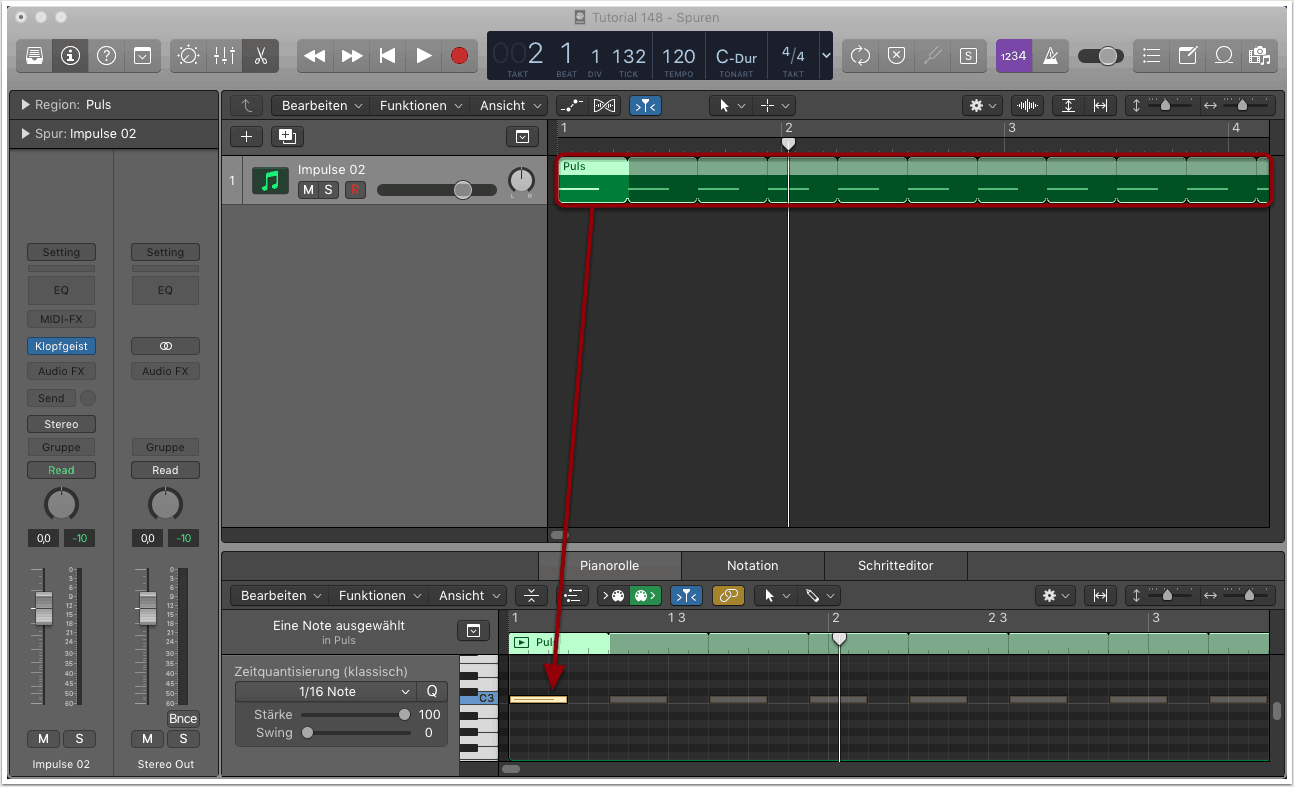Click the Klopfgeist instrument slot
Image resolution: width=1294 pixels, height=787 pixels.
click(x=61, y=346)
